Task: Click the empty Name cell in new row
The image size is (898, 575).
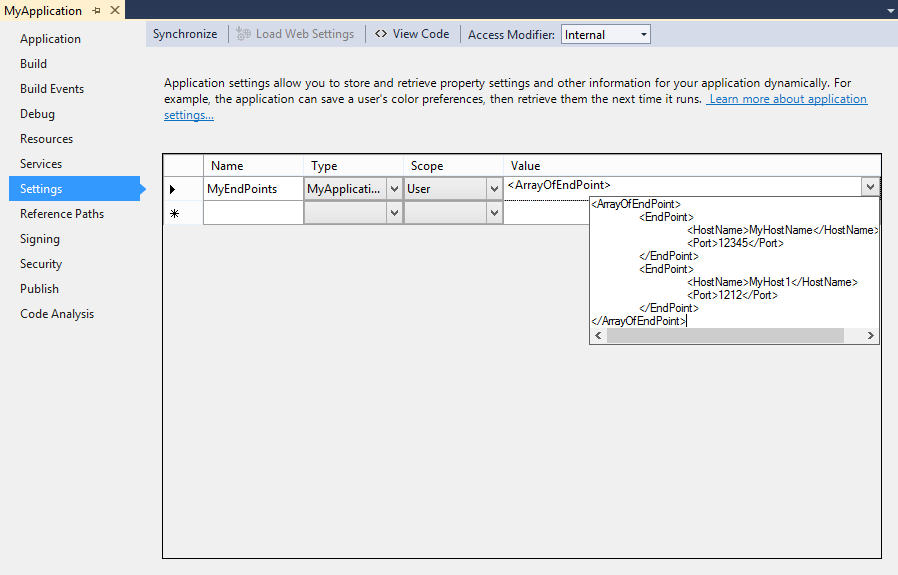Action: (x=253, y=213)
